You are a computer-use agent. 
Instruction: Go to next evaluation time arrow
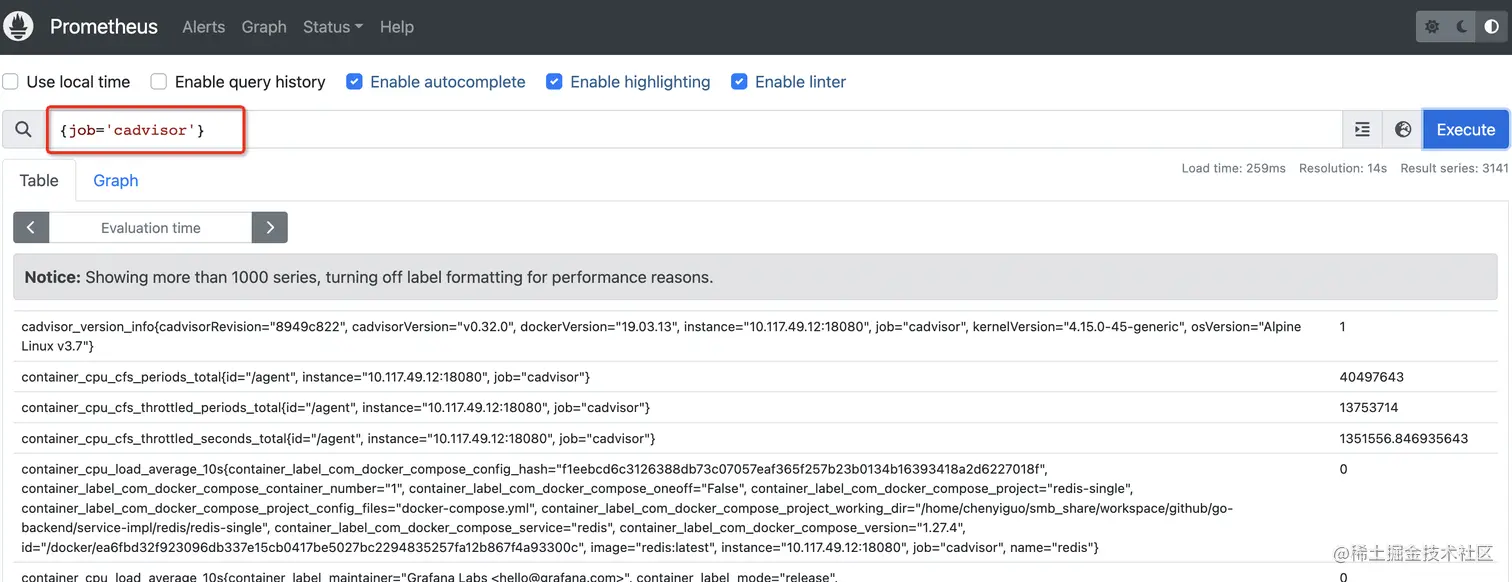(x=270, y=228)
